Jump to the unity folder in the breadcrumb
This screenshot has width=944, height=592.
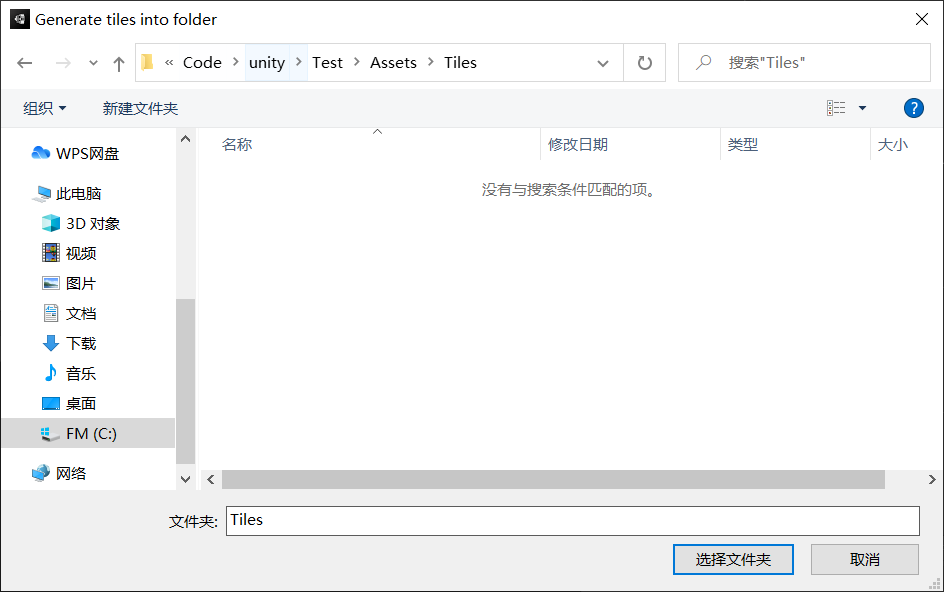coord(267,62)
